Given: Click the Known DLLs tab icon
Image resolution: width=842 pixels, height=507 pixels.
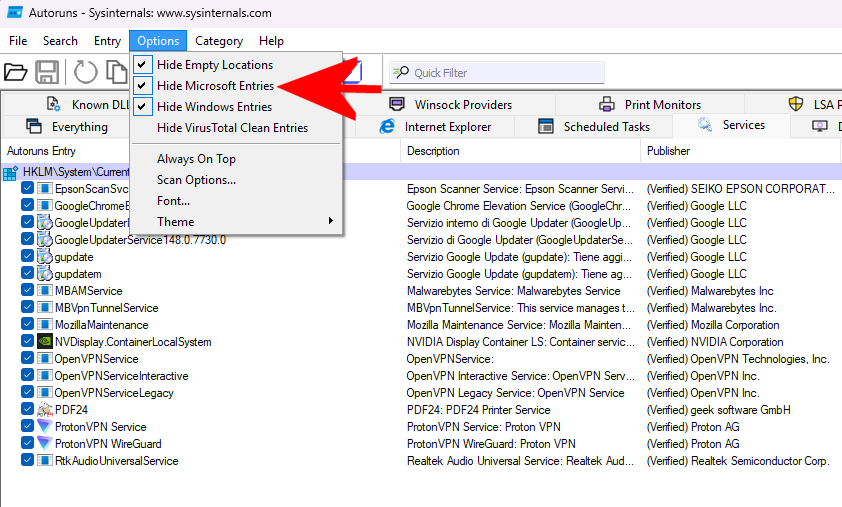Looking at the screenshot, I should click(54, 104).
